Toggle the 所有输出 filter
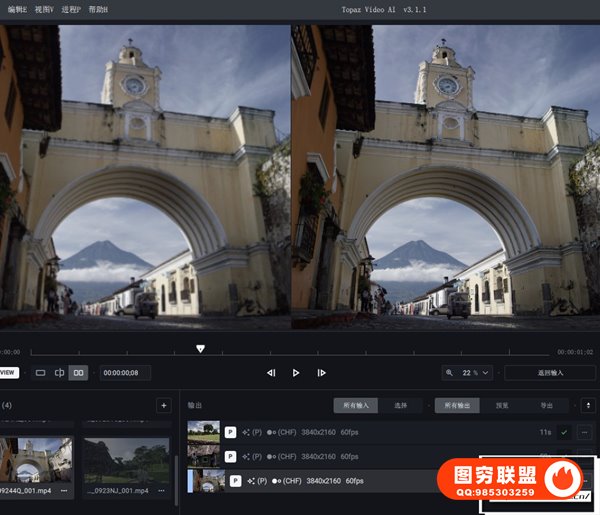The image size is (600, 515). [458, 406]
